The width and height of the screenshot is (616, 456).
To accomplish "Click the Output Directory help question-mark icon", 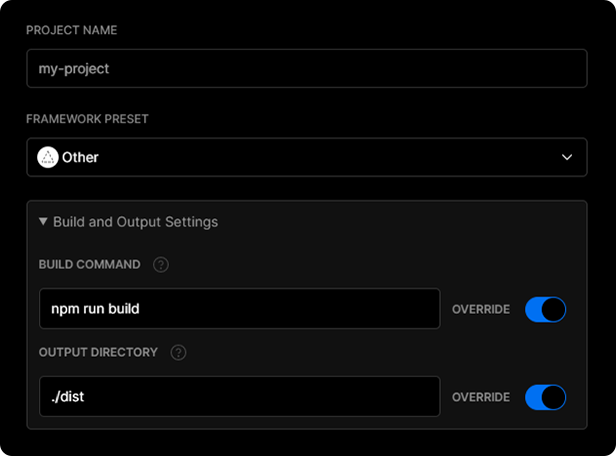I will pos(178,352).
